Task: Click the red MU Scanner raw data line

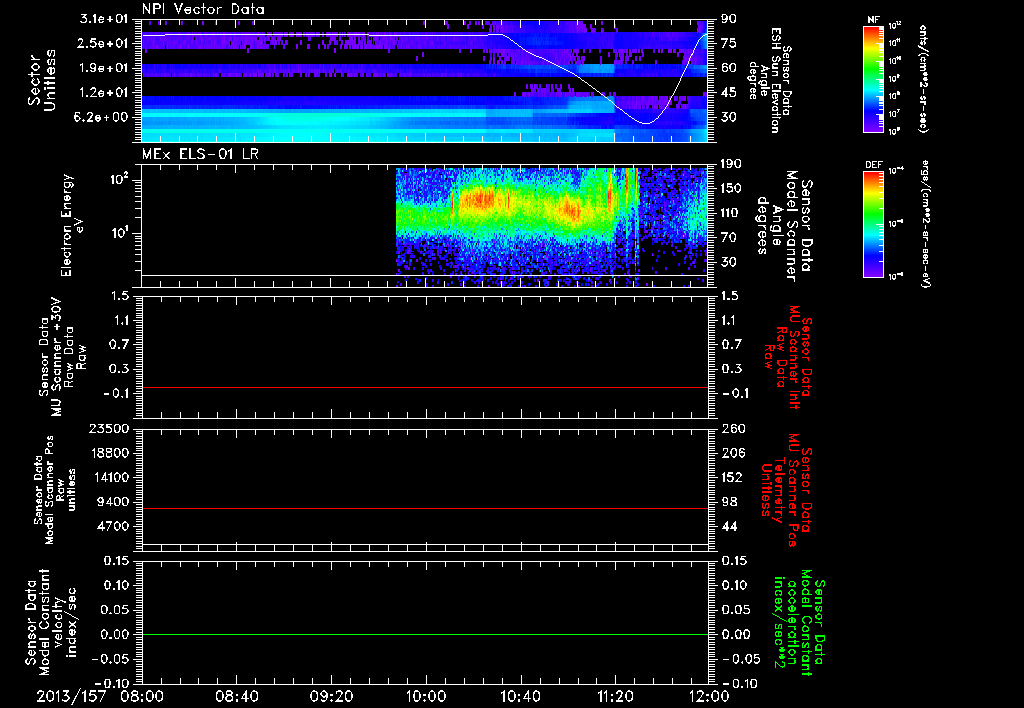Action: pos(424,387)
